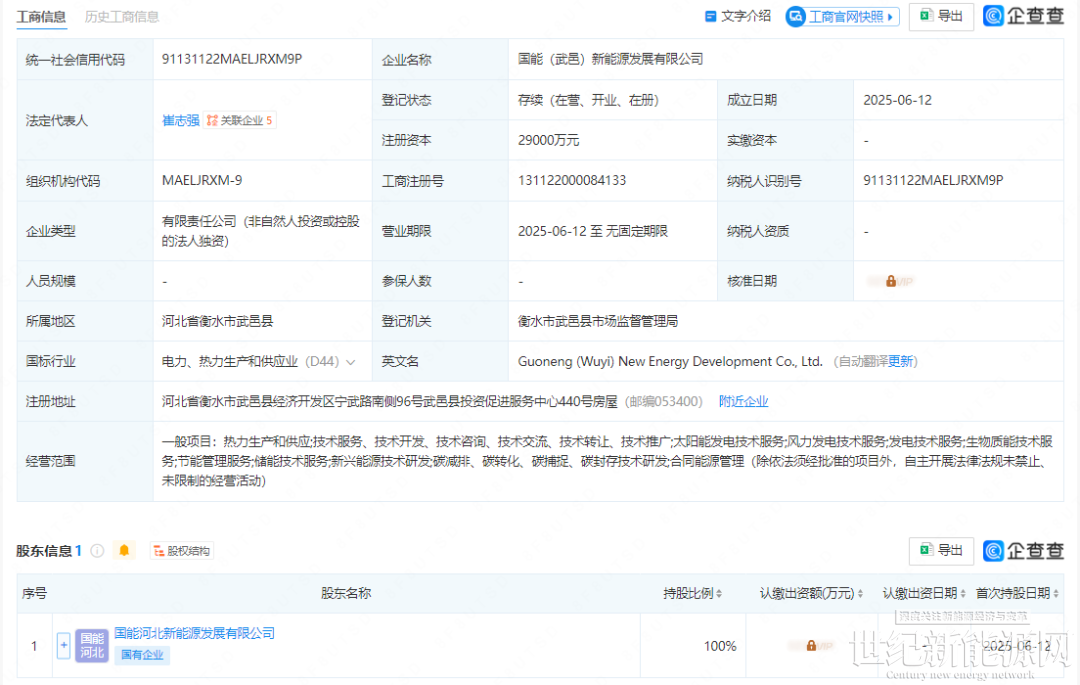Click the 关联企业 5 badge
The image size is (1080, 685).
coord(240,120)
